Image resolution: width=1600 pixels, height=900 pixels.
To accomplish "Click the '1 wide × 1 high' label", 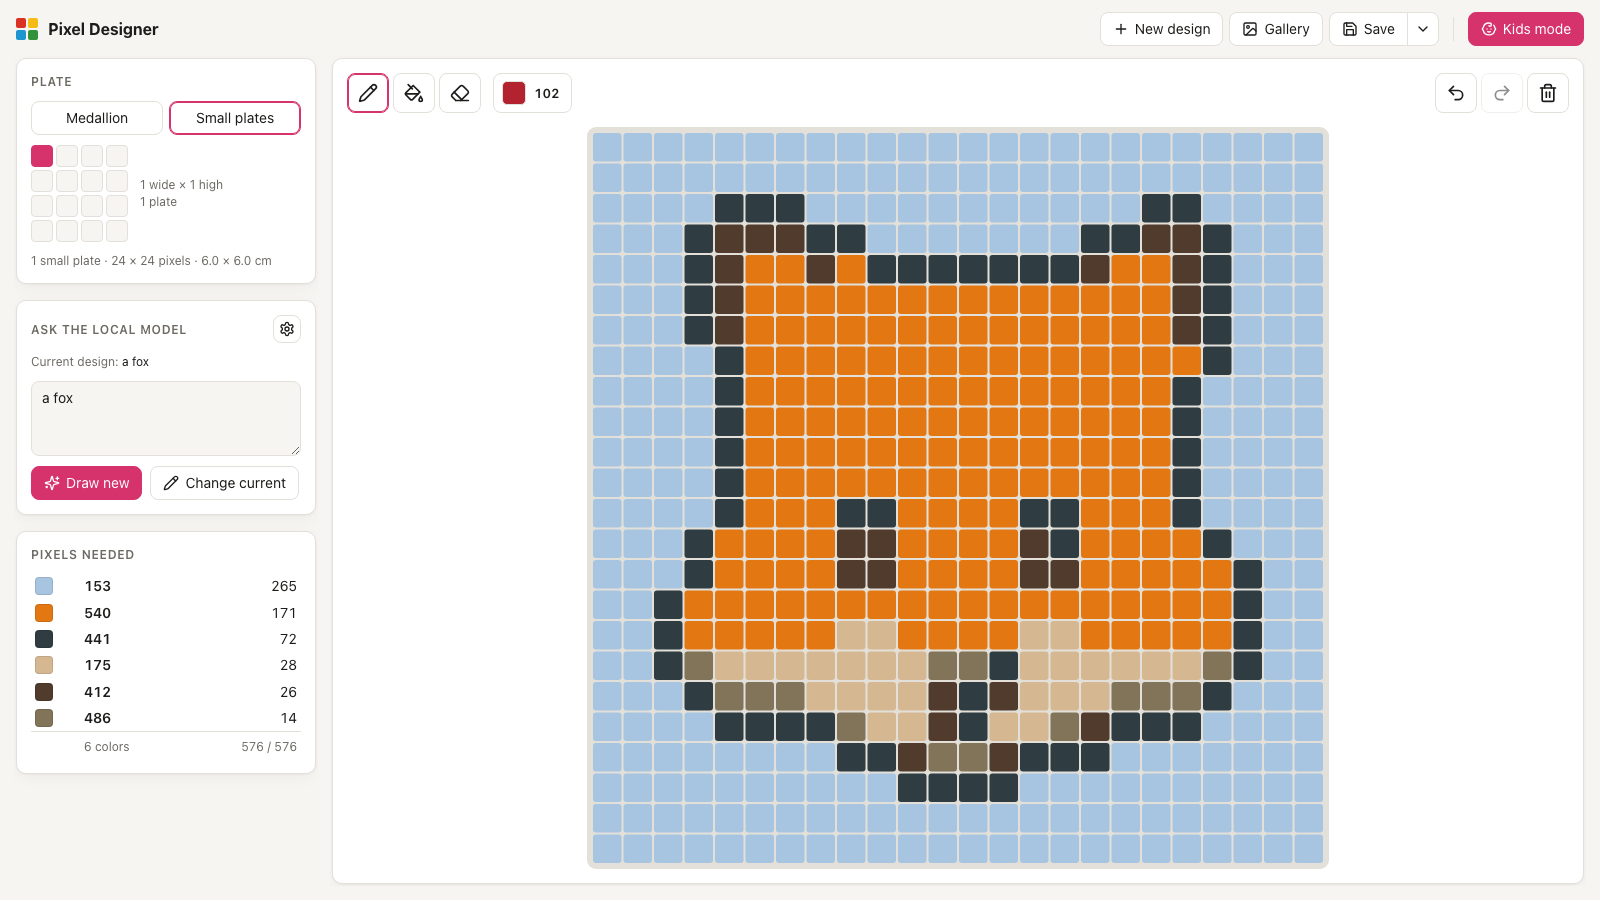I will 182,185.
